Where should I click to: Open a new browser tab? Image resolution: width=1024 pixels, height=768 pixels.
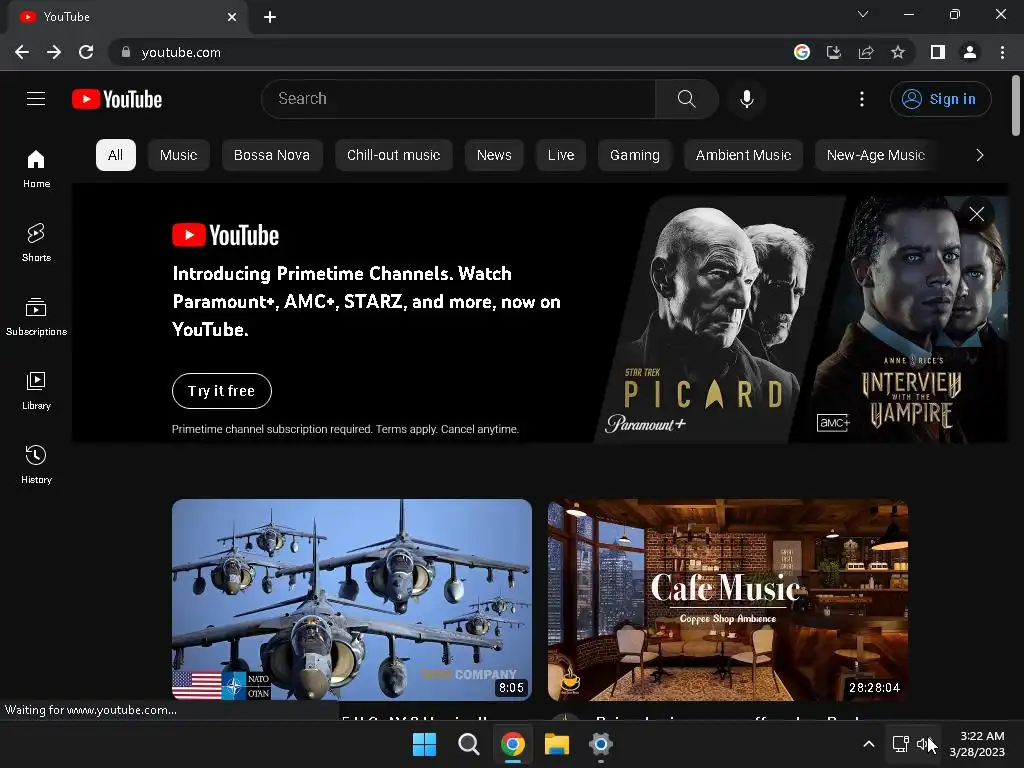coord(270,17)
